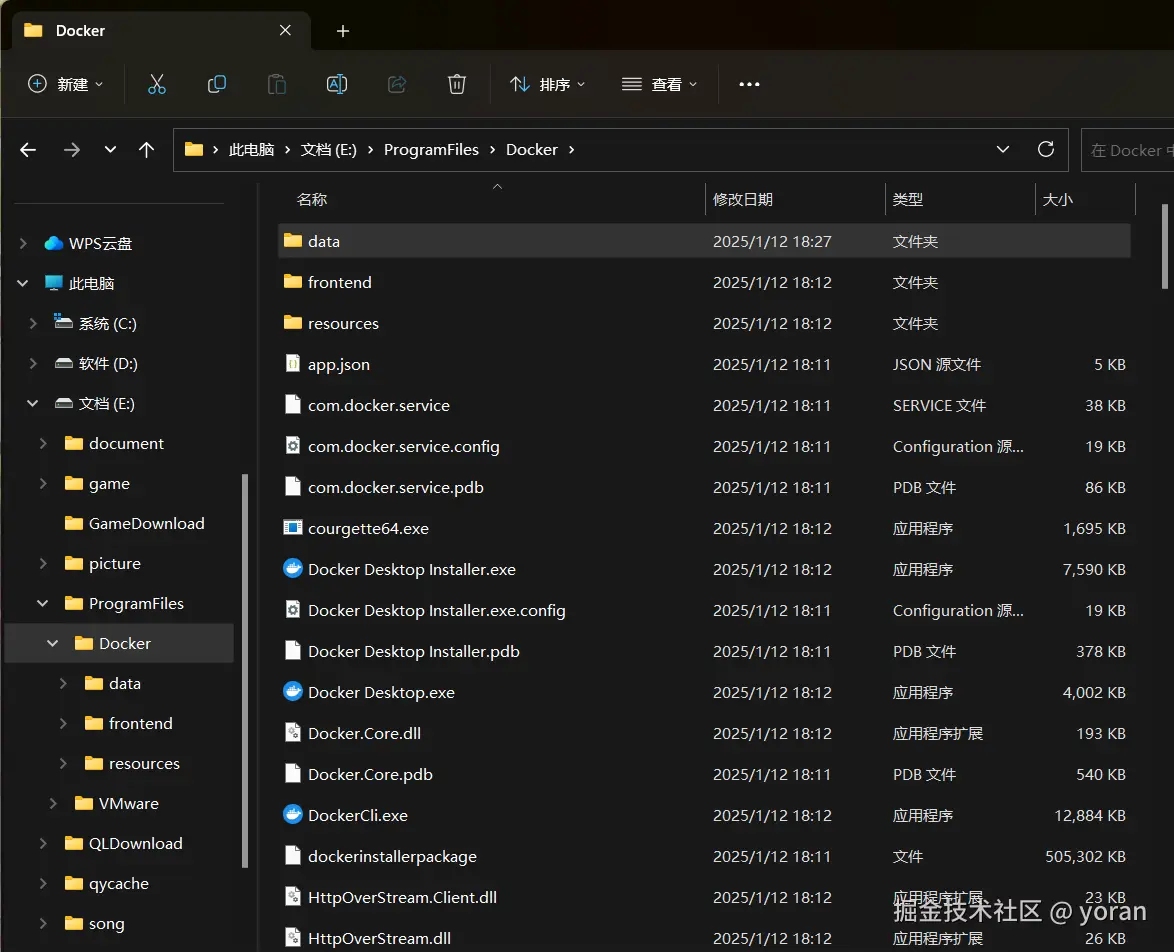This screenshot has width=1174, height=952.
Task: Click the HttpOverStream.Client.dll file icon
Action: coord(293,897)
